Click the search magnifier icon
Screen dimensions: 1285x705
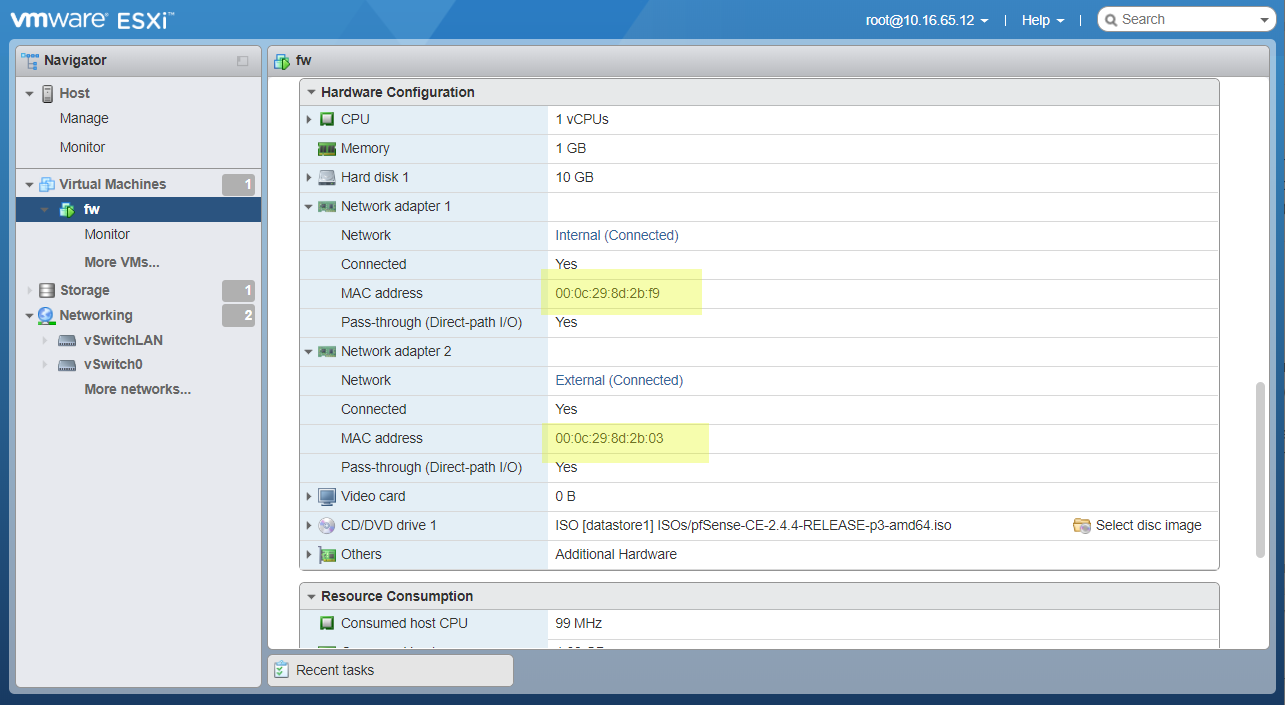[x=1112, y=19]
